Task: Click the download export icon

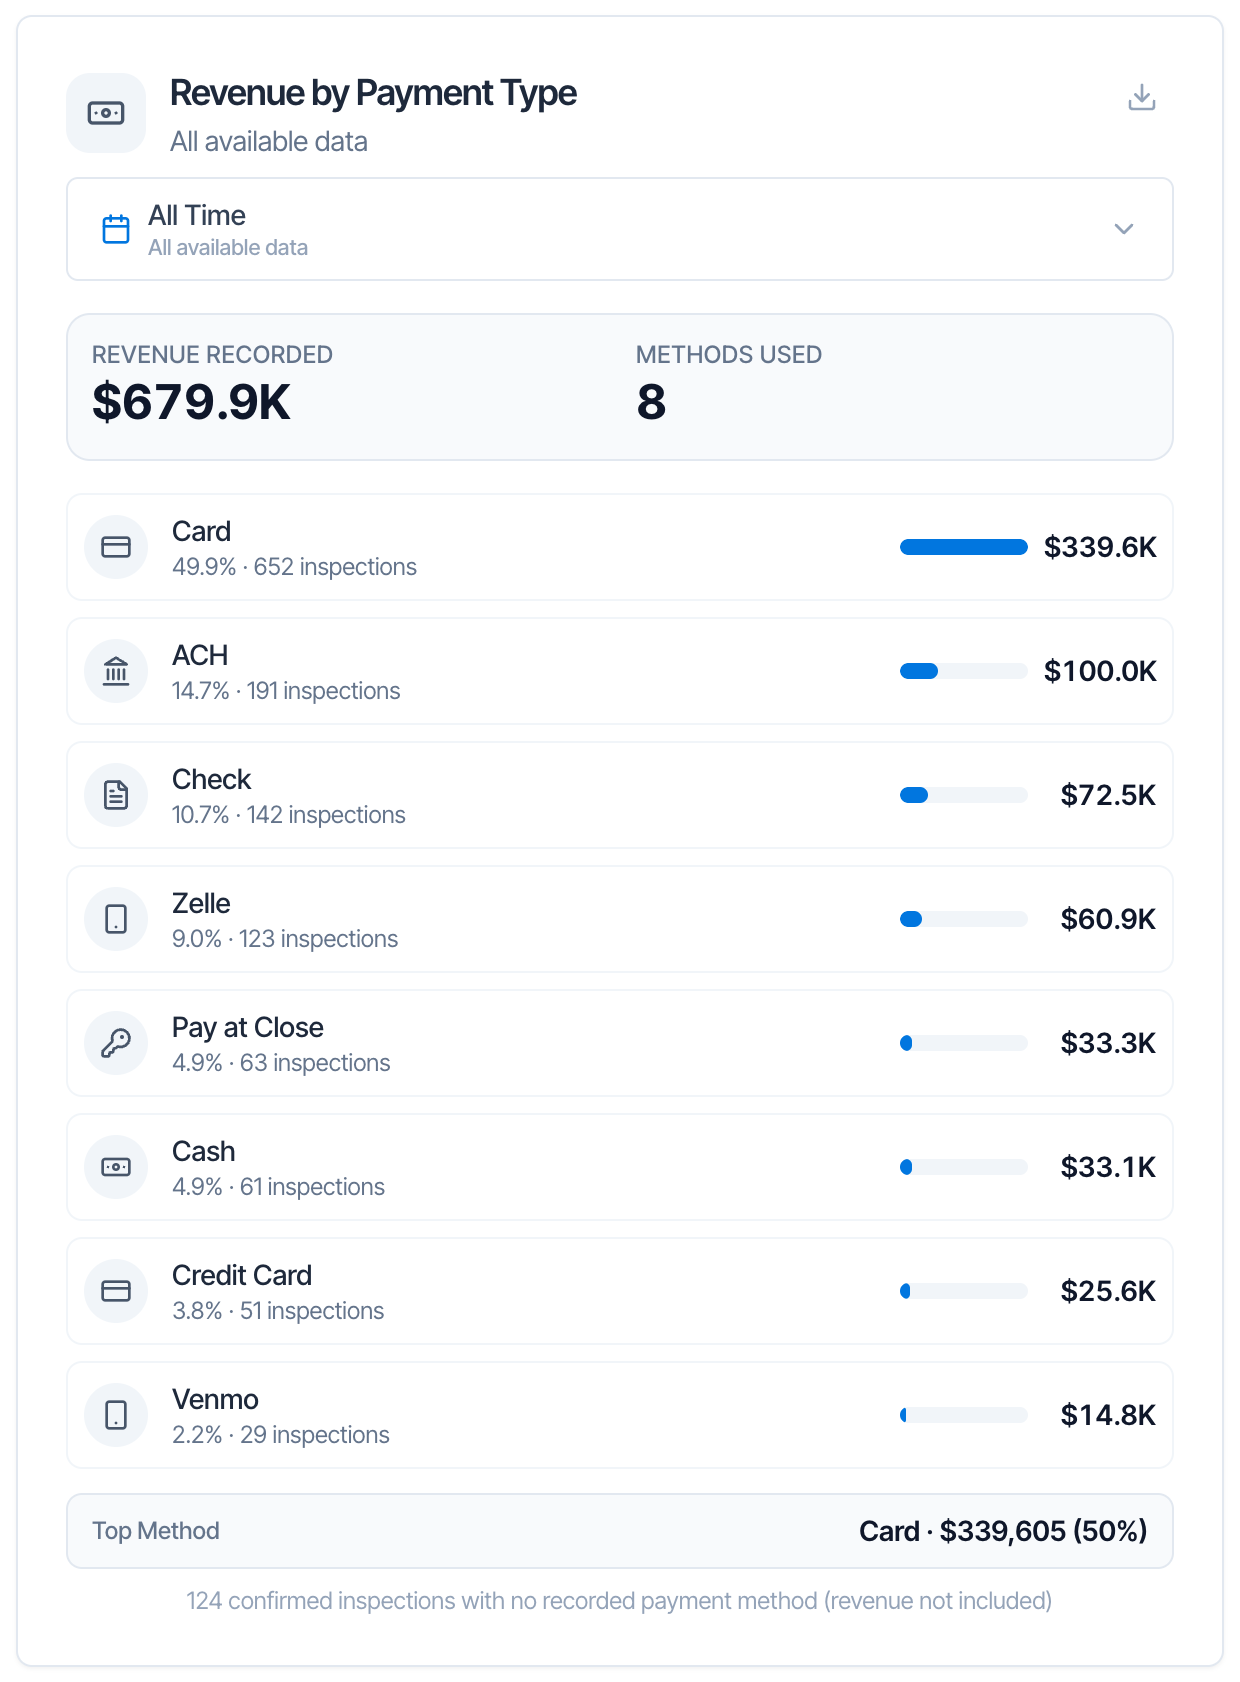Action: point(1141,97)
